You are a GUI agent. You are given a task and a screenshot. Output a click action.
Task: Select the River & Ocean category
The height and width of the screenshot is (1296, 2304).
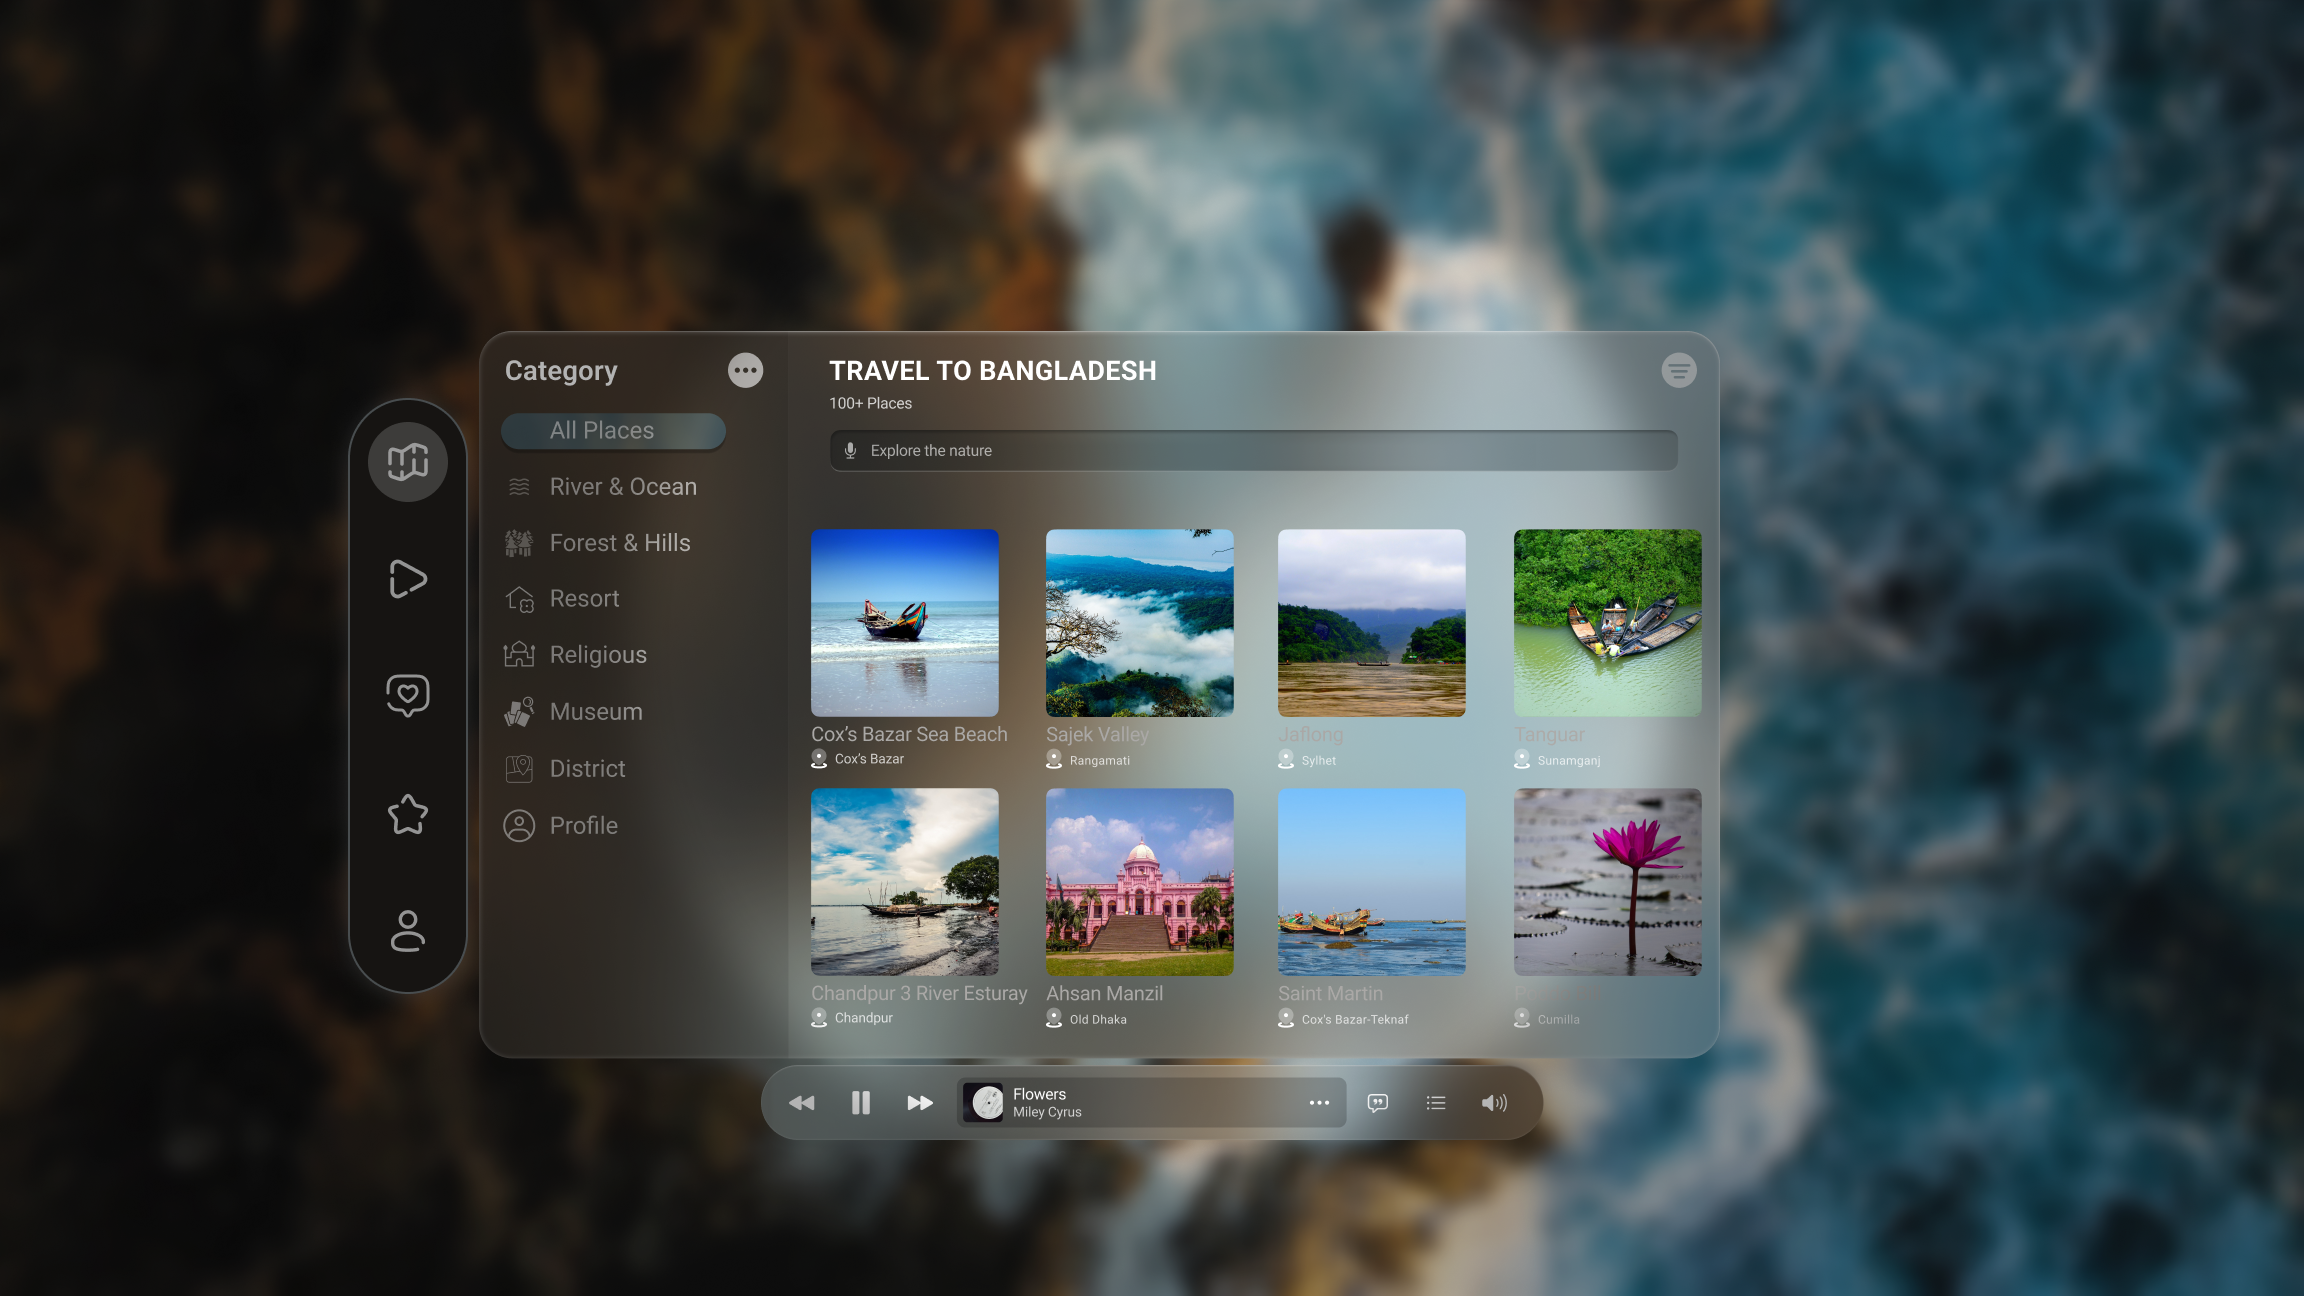[x=622, y=487]
